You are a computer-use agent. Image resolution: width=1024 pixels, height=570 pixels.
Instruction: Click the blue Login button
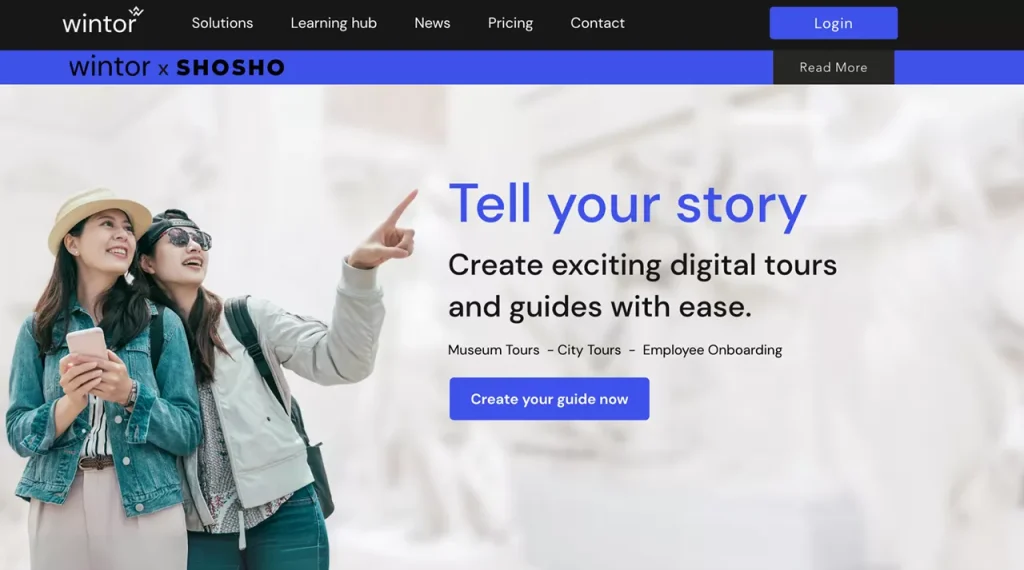click(x=833, y=23)
